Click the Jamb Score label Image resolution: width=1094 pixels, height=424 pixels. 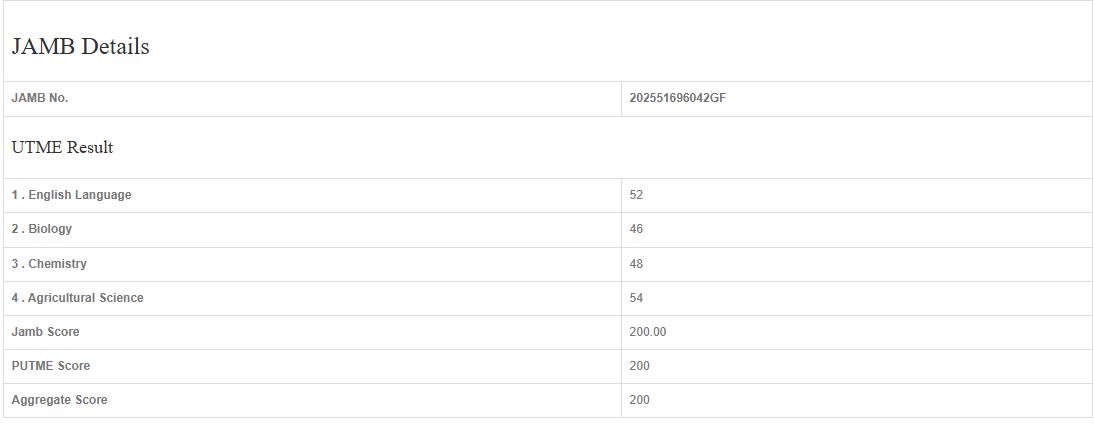(45, 332)
